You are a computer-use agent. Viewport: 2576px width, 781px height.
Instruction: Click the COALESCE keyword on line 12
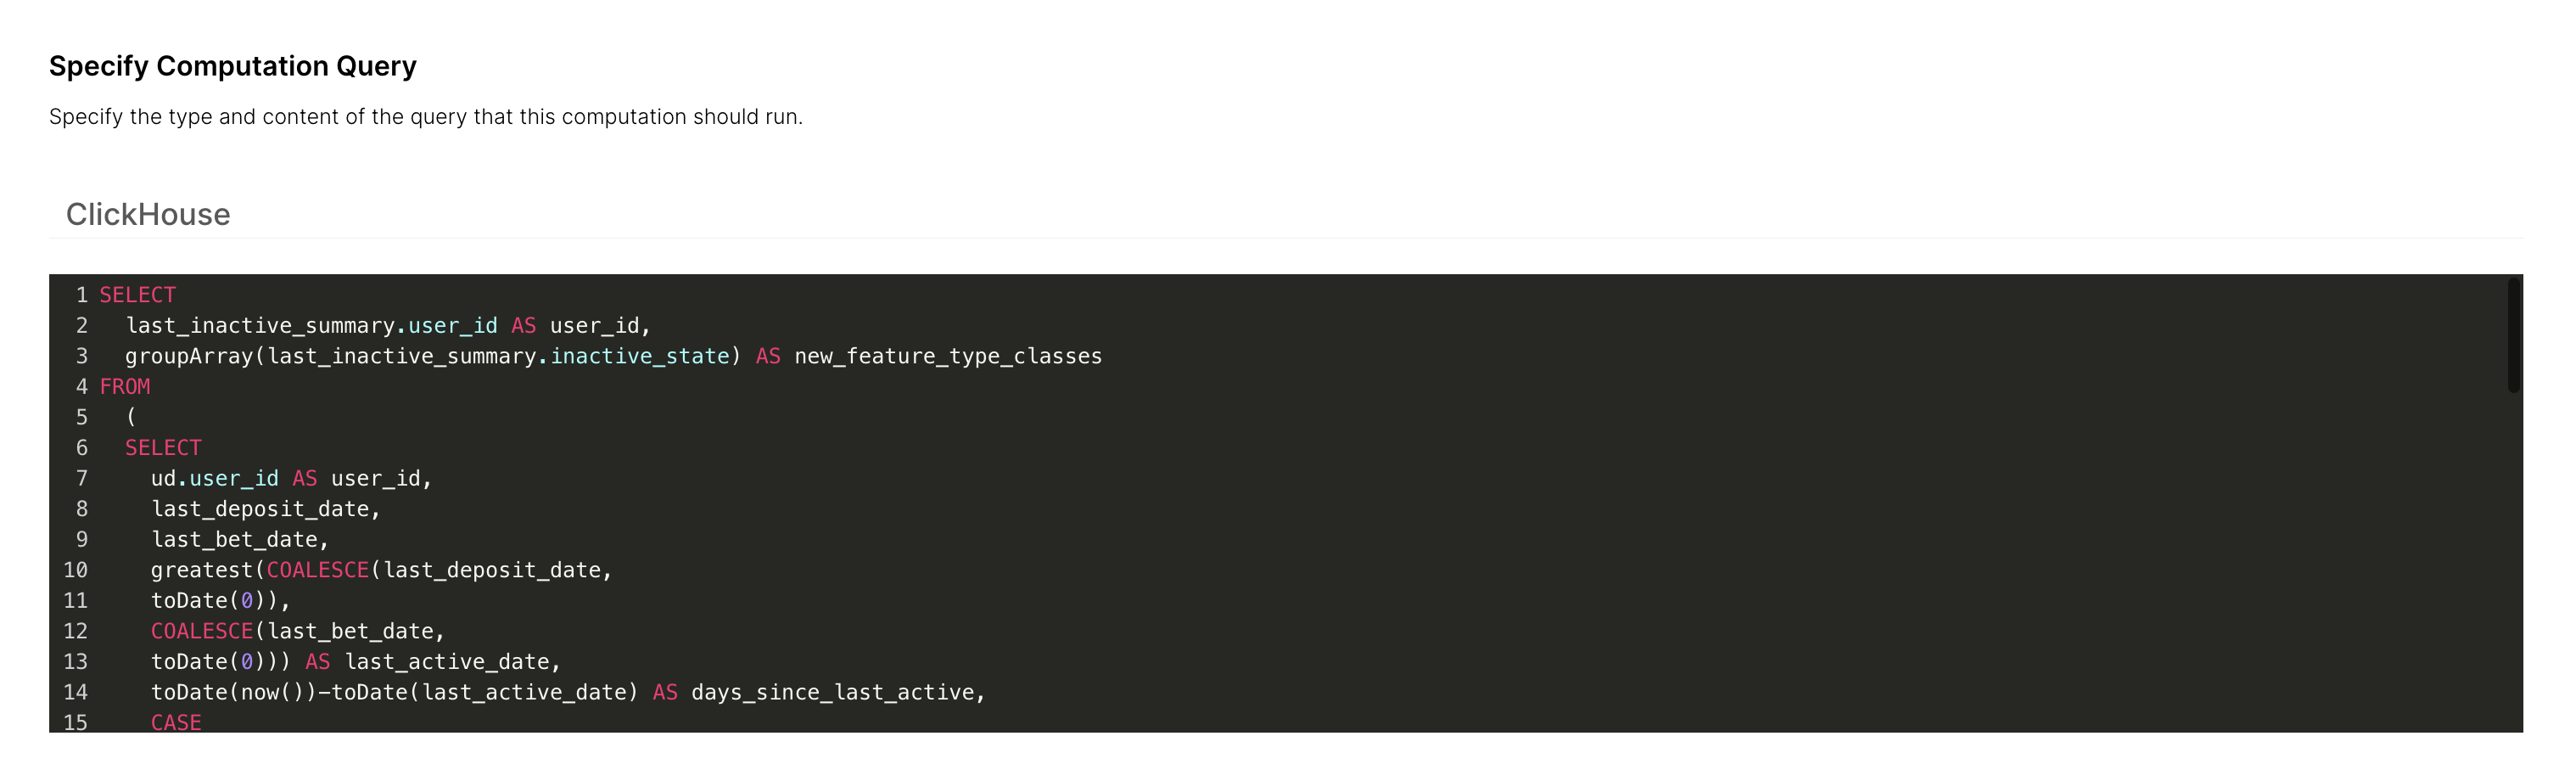[x=202, y=631]
